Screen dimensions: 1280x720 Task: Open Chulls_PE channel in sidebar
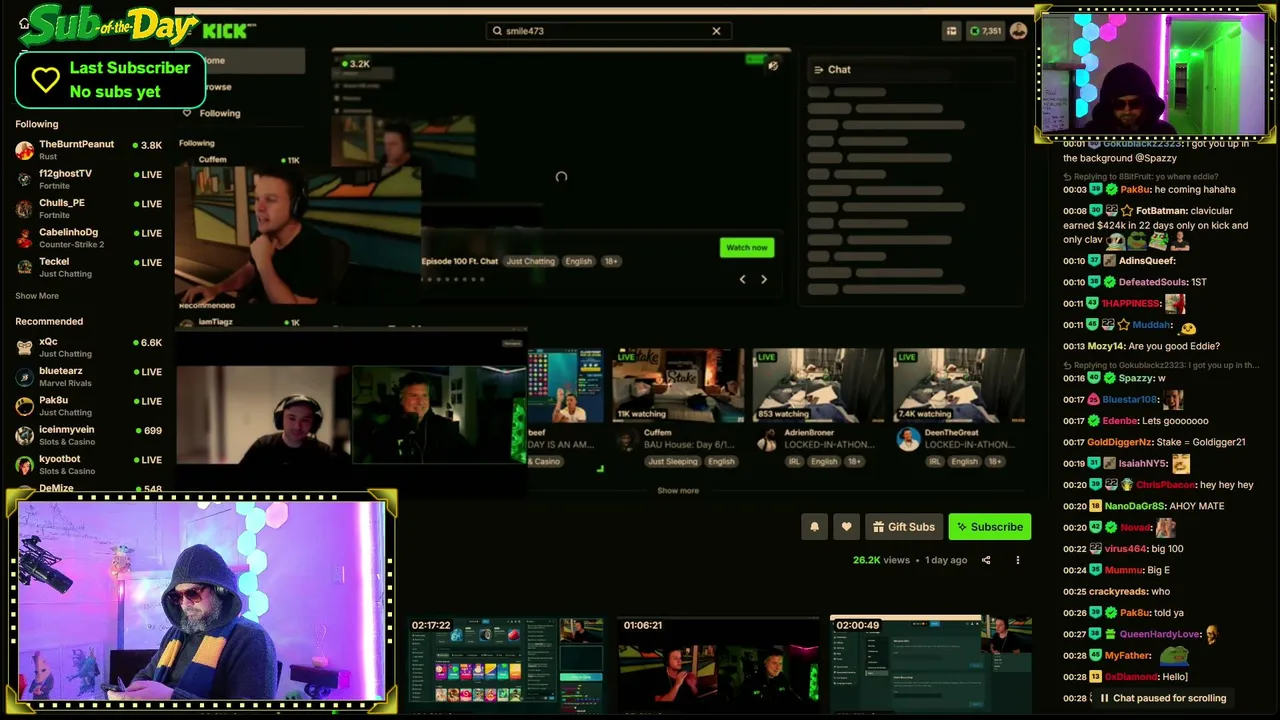pos(88,208)
